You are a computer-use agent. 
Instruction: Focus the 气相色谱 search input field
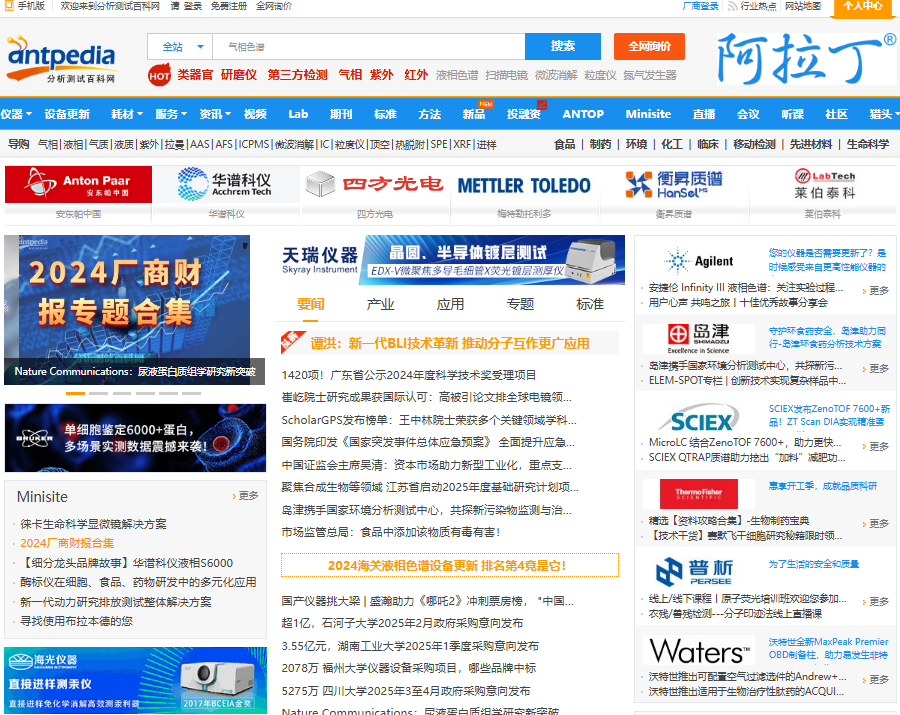pyautogui.click(x=368, y=46)
